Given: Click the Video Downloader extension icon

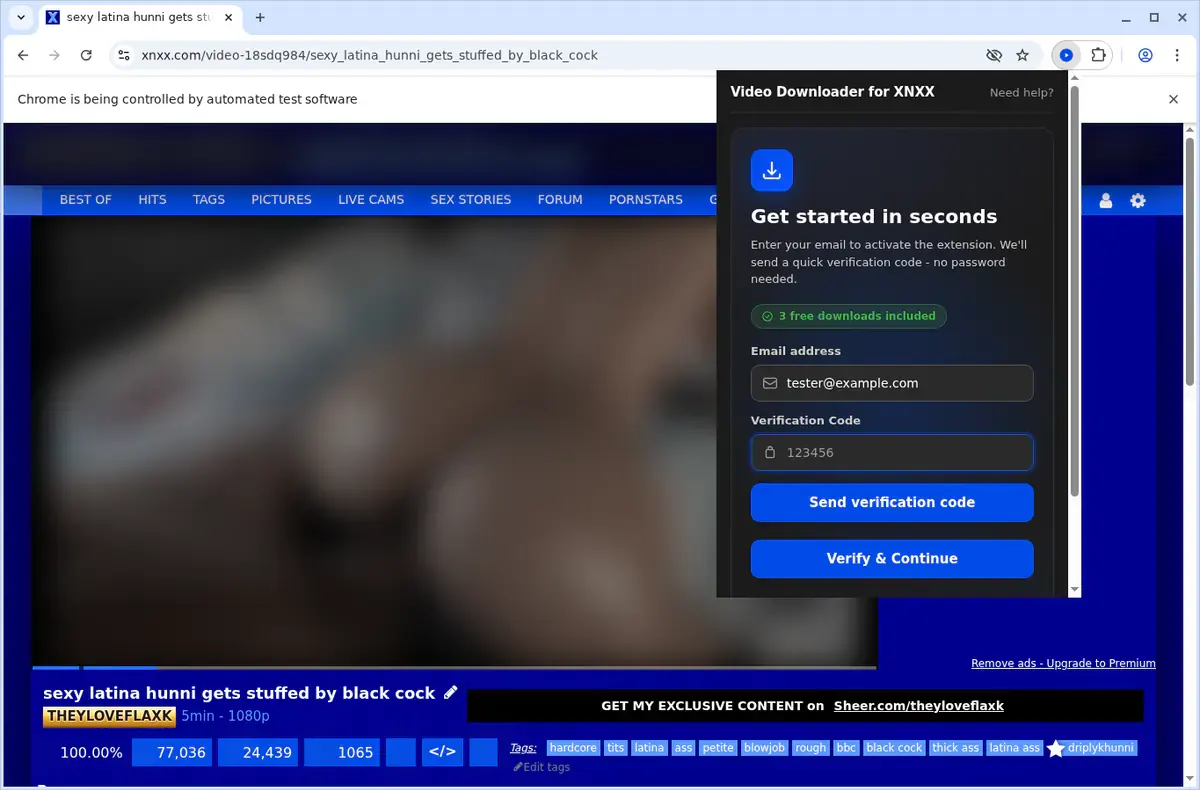Looking at the screenshot, I should [x=1066, y=55].
